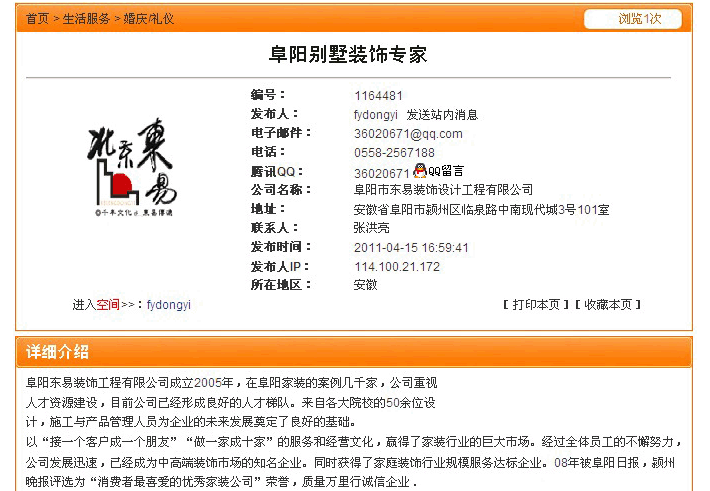The width and height of the screenshot is (710, 491).
Task: Go to 首页 in breadcrumb
Action: point(37,19)
